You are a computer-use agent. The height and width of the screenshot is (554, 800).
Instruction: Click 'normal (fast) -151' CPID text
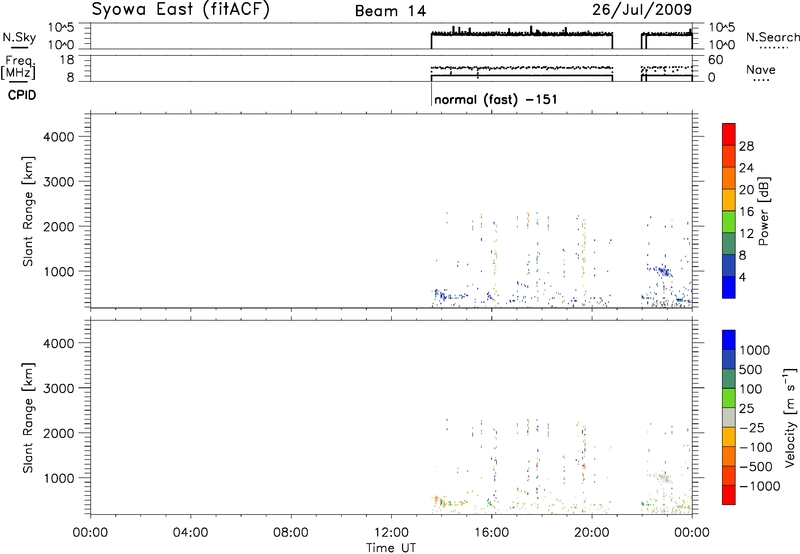coord(495,99)
